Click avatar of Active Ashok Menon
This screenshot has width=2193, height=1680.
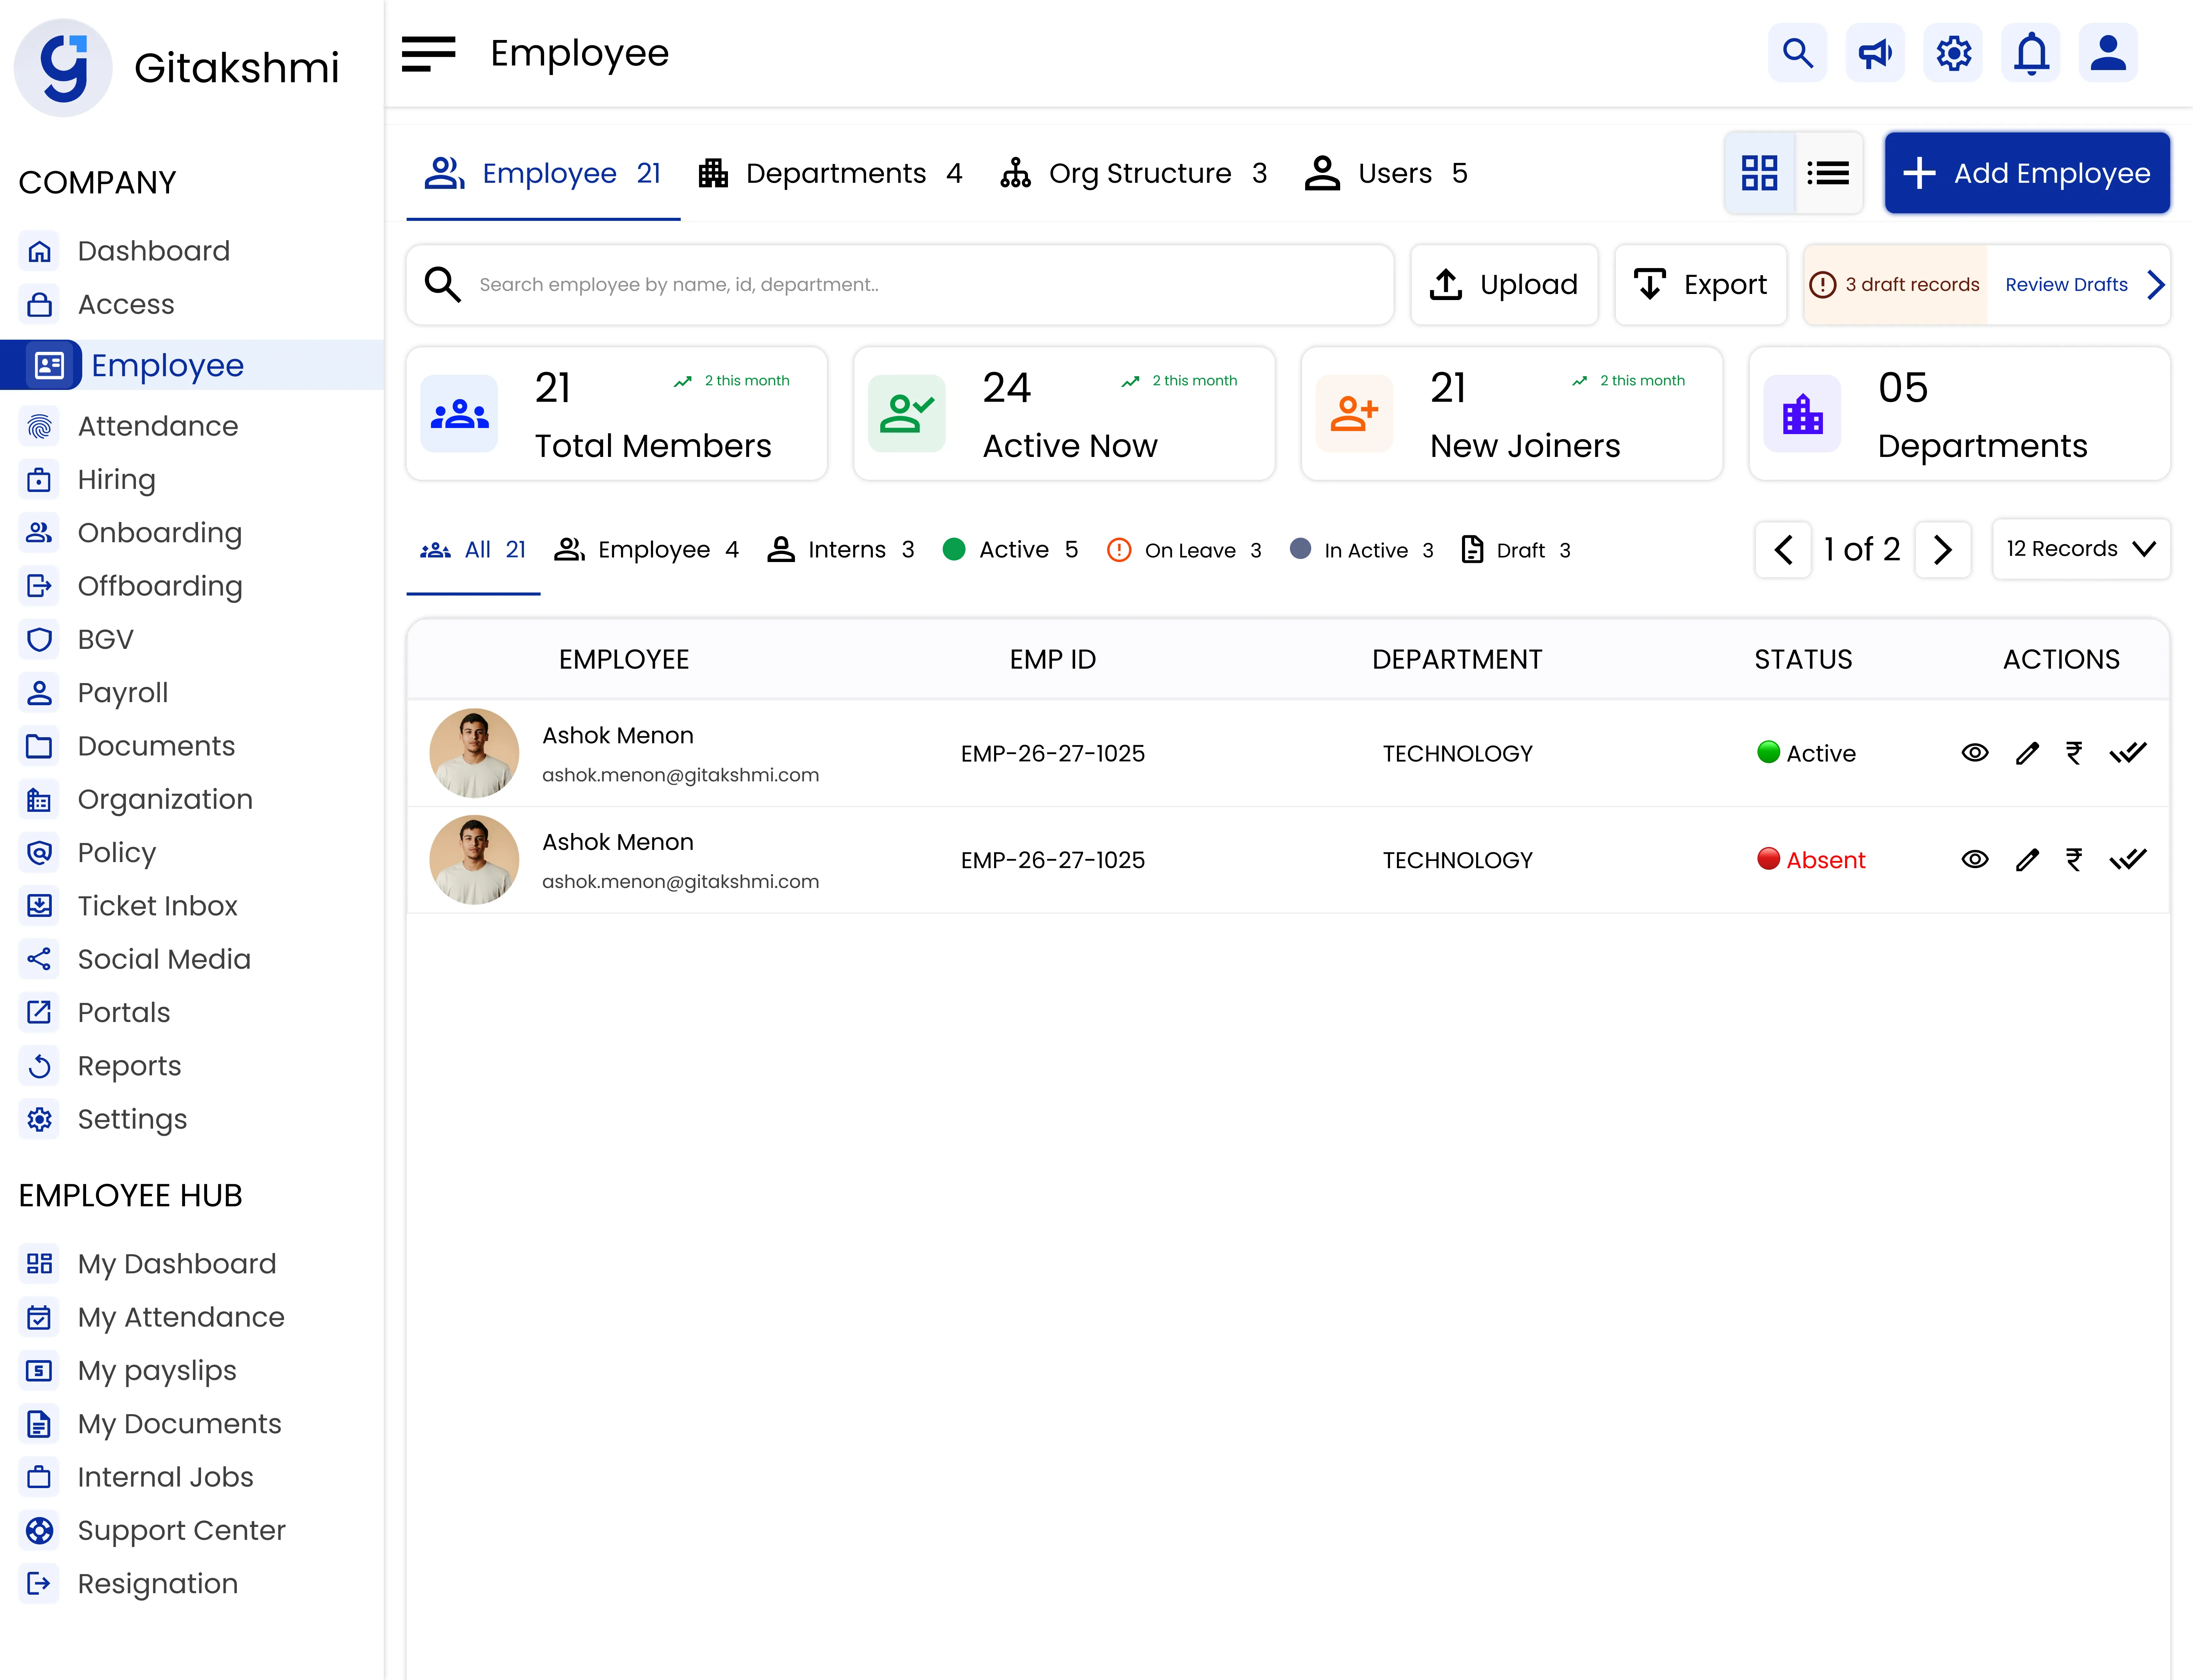(x=474, y=753)
